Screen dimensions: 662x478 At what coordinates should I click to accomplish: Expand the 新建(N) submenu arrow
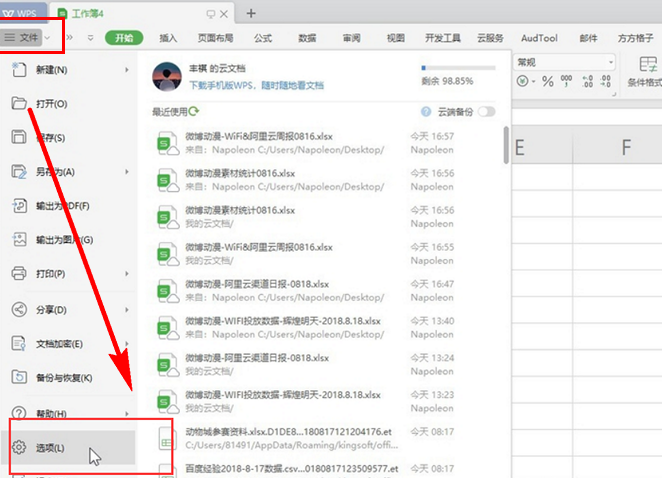point(126,70)
